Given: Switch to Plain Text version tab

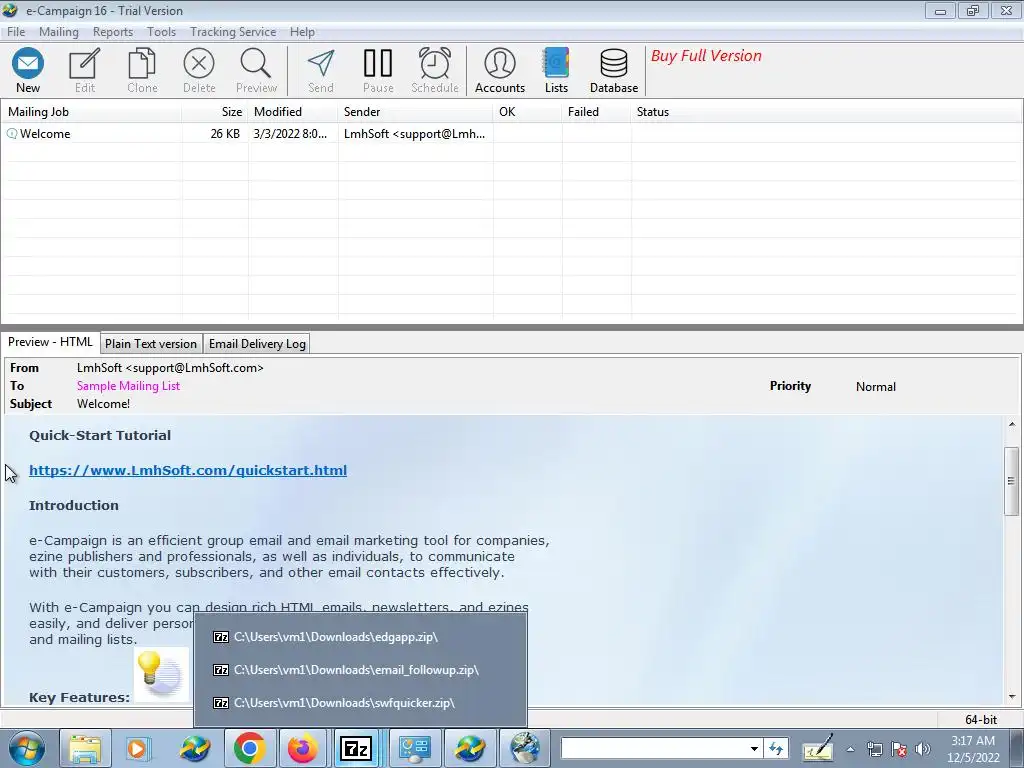Looking at the screenshot, I should pyautogui.click(x=151, y=344).
